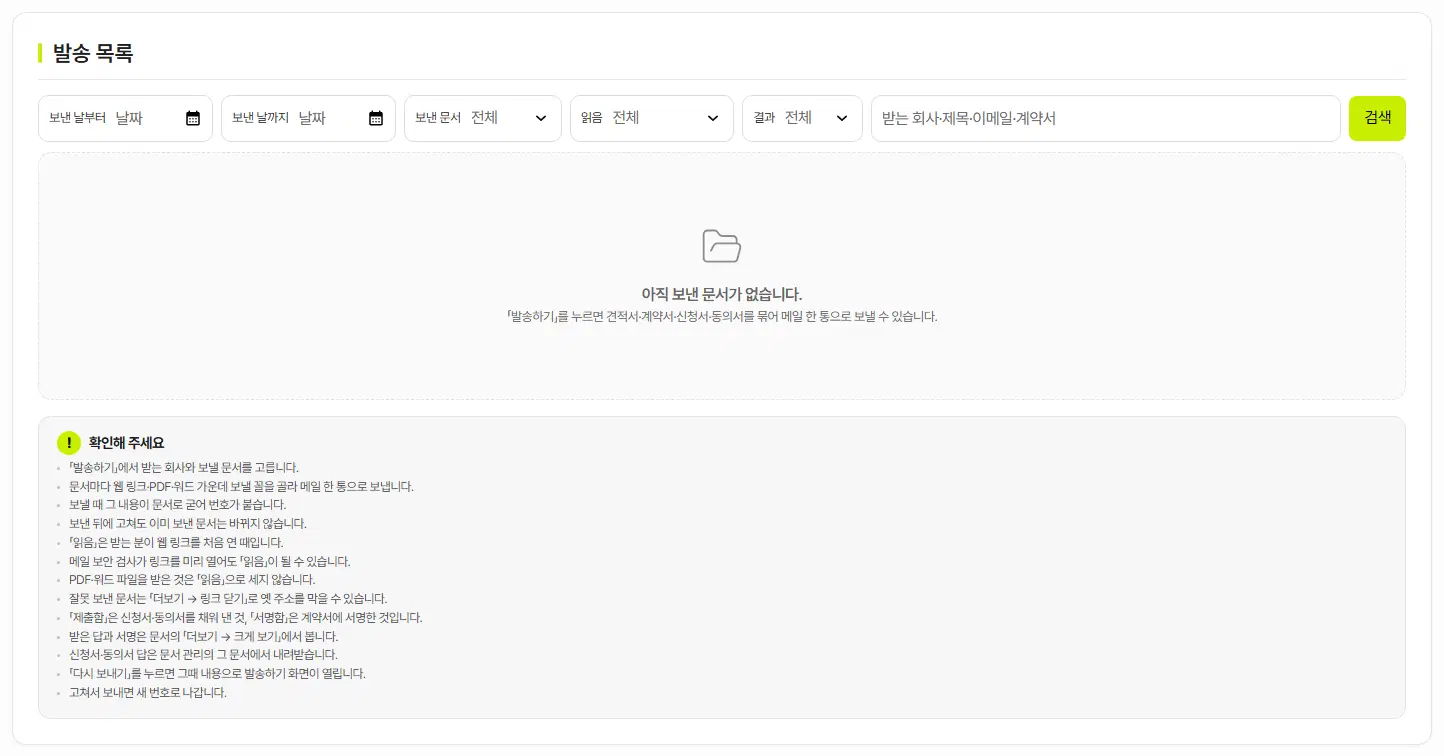Click the note 고쳐서 보내면 새 번호로 나갑니다.
This screenshot has height=756, width=1444.
(x=148, y=693)
